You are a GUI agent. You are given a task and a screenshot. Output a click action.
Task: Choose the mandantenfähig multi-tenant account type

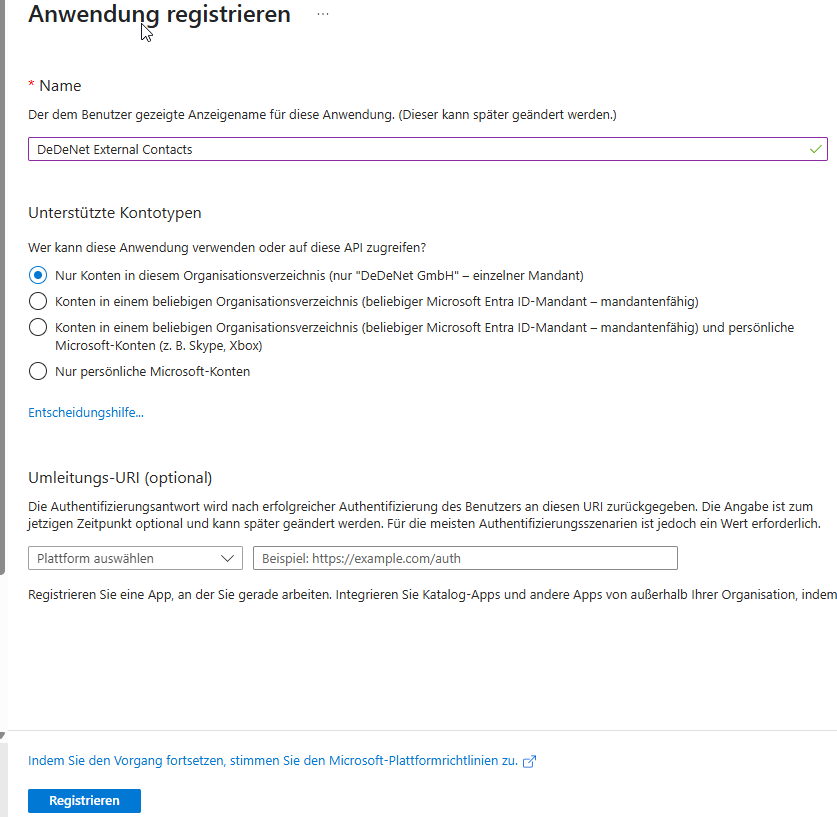tap(37, 301)
